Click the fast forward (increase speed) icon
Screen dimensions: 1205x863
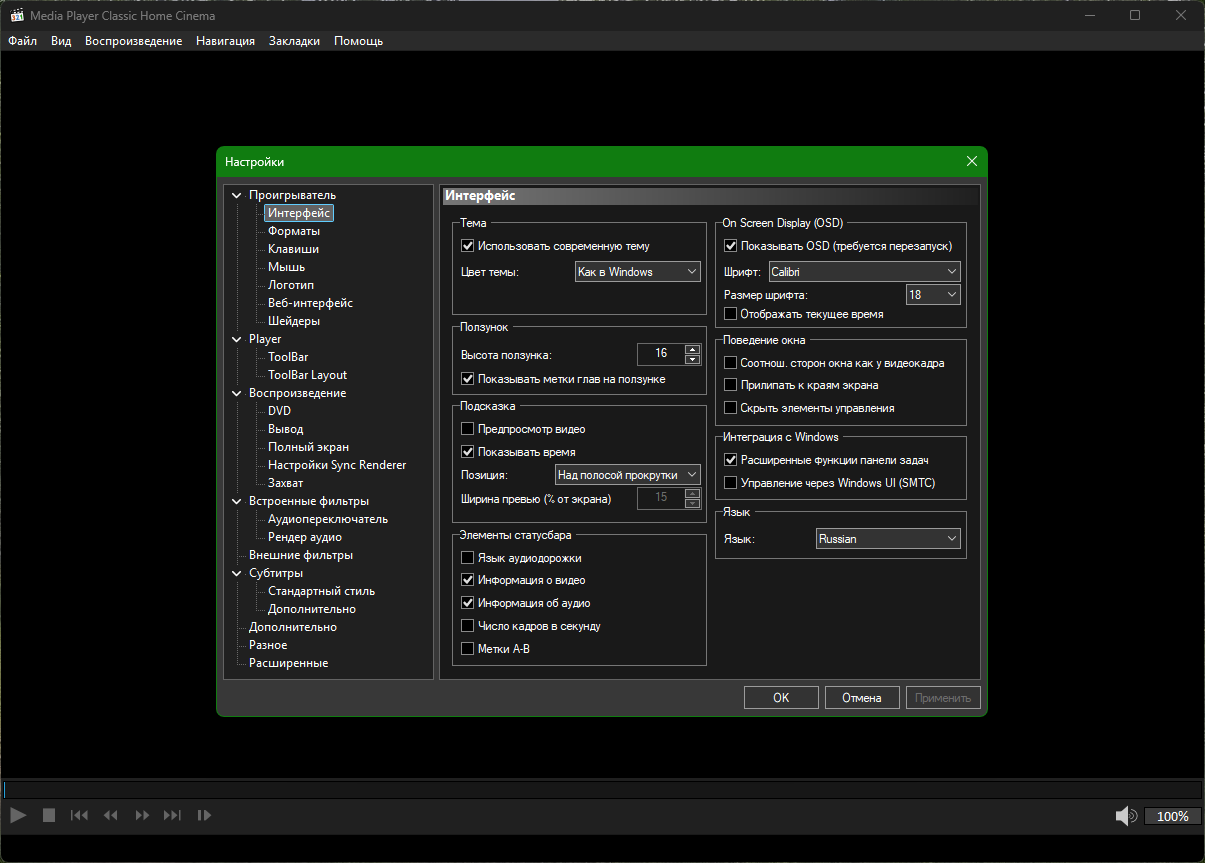pyautogui.click(x=142, y=815)
